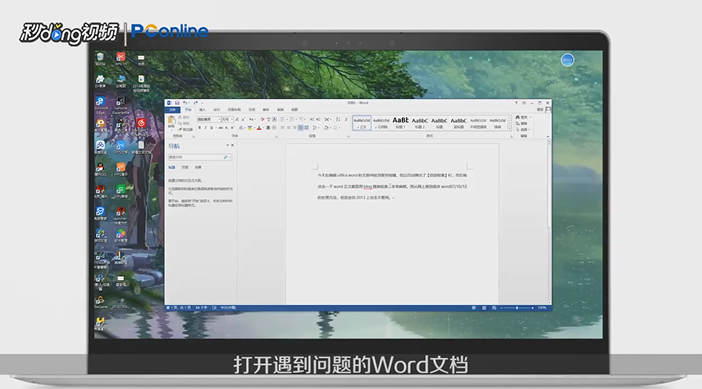The height and width of the screenshot is (389, 702).
Task: Click the vertical scrollbar of the document
Action: point(549,222)
